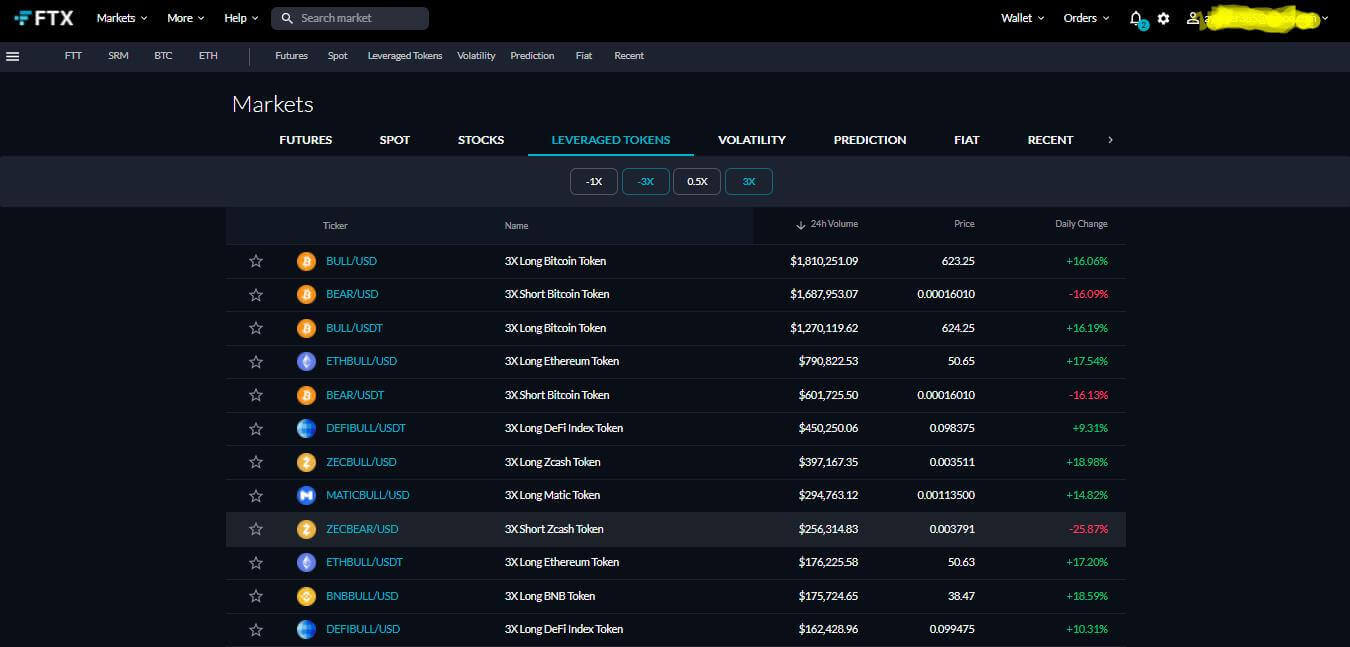1350x647 pixels.
Task: Click Bitcoin icon beside BEAR/USDT
Action: pos(306,395)
